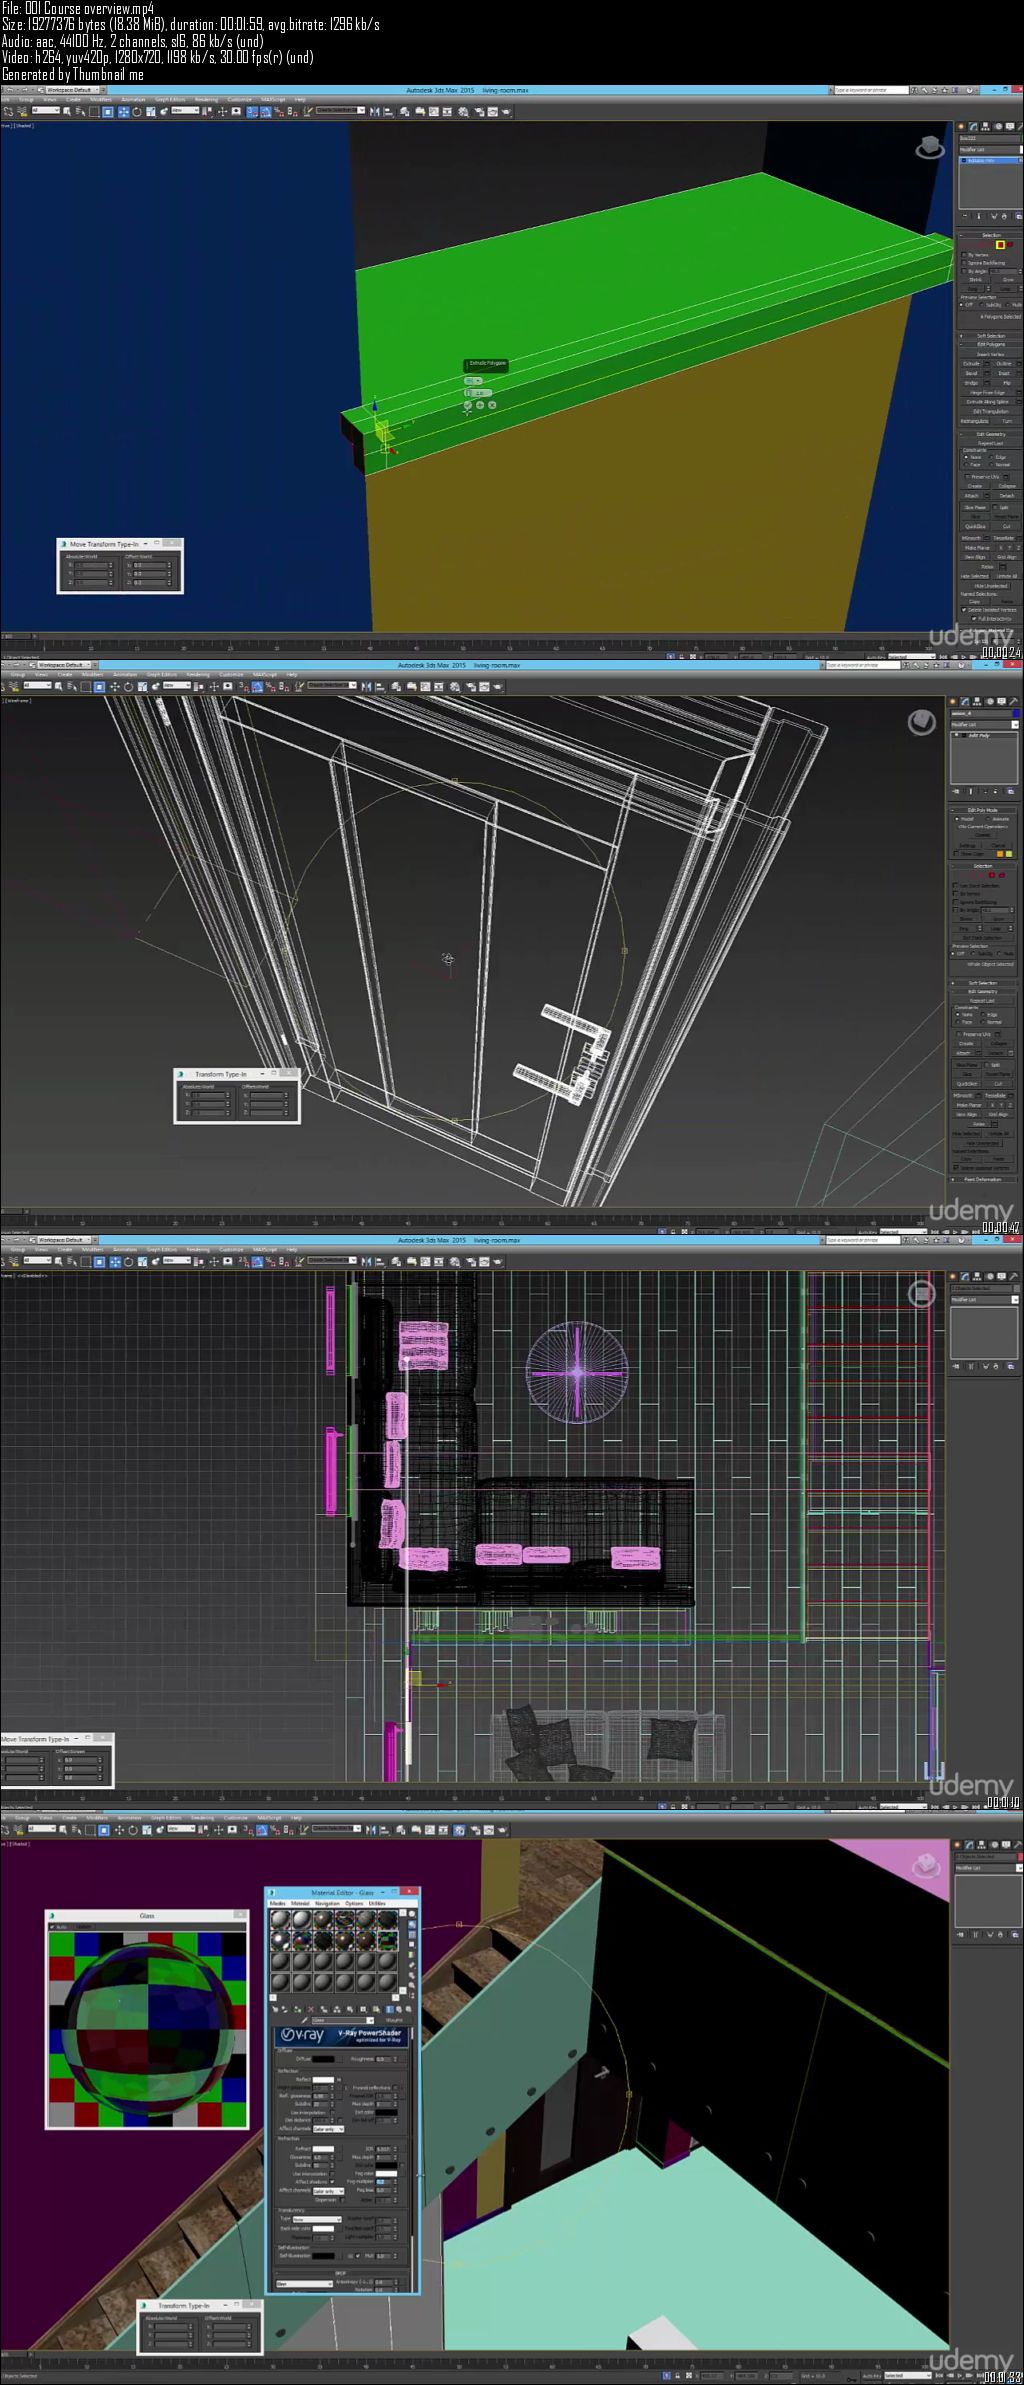Open BRDF type dropdown
The width and height of the screenshot is (1024, 2385).
pos(304,2284)
